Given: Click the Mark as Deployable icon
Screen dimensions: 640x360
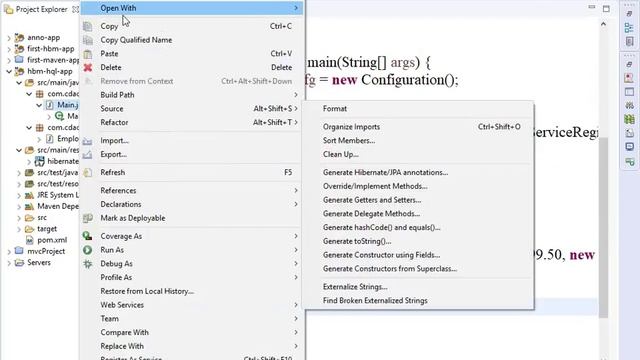Looking at the screenshot, I should point(87,218).
